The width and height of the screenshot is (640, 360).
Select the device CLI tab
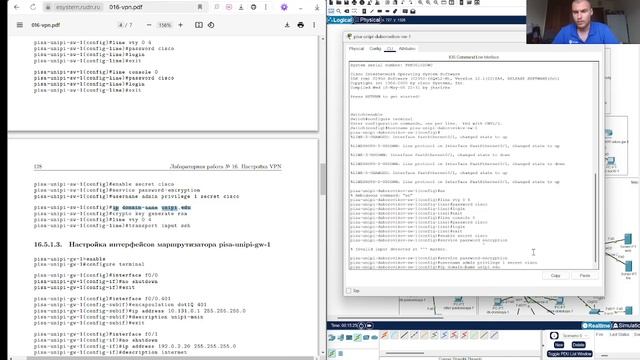pos(390,49)
